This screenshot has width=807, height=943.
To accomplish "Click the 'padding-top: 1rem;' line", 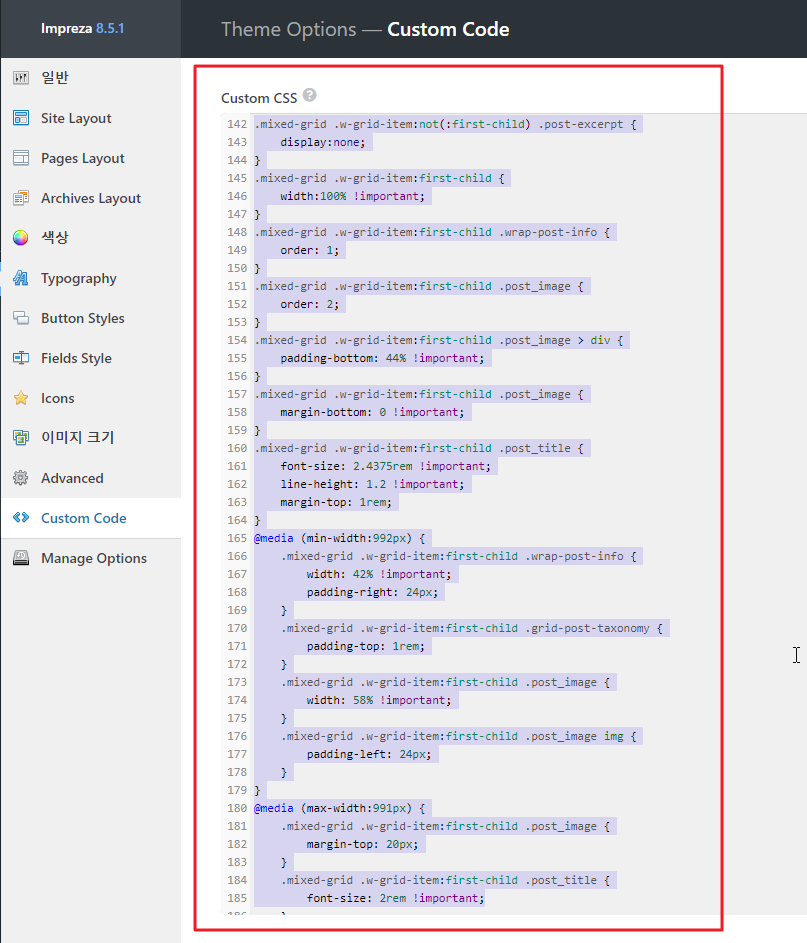I will 366,646.
